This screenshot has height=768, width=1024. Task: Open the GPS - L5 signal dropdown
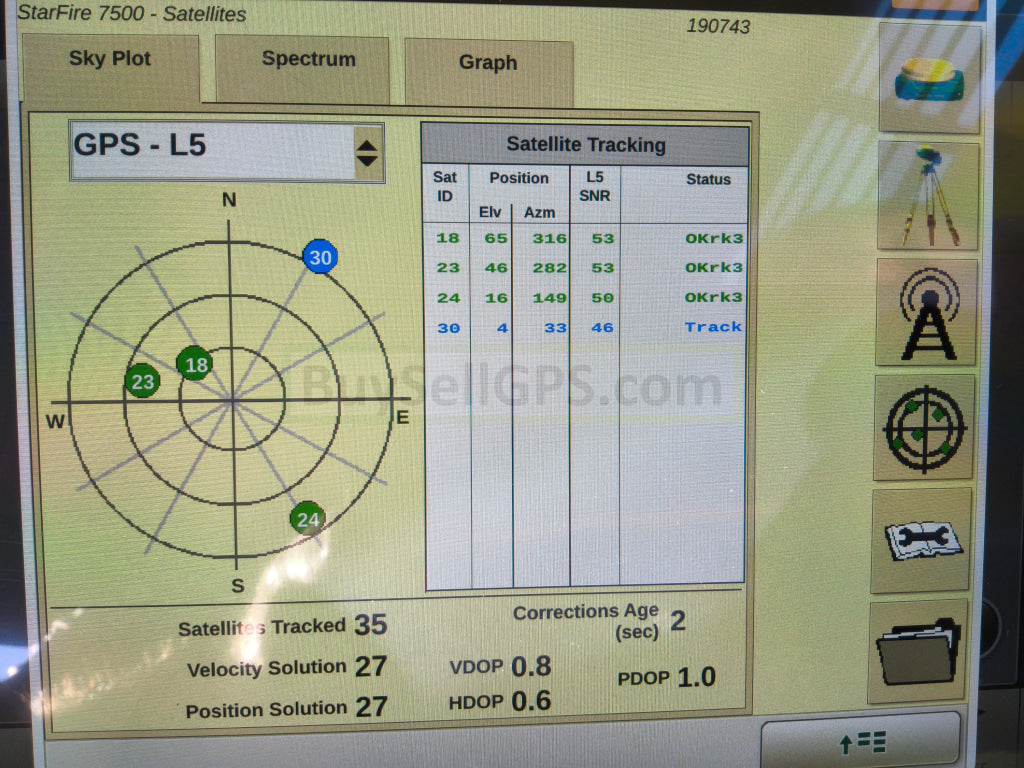tap(212, 151)
